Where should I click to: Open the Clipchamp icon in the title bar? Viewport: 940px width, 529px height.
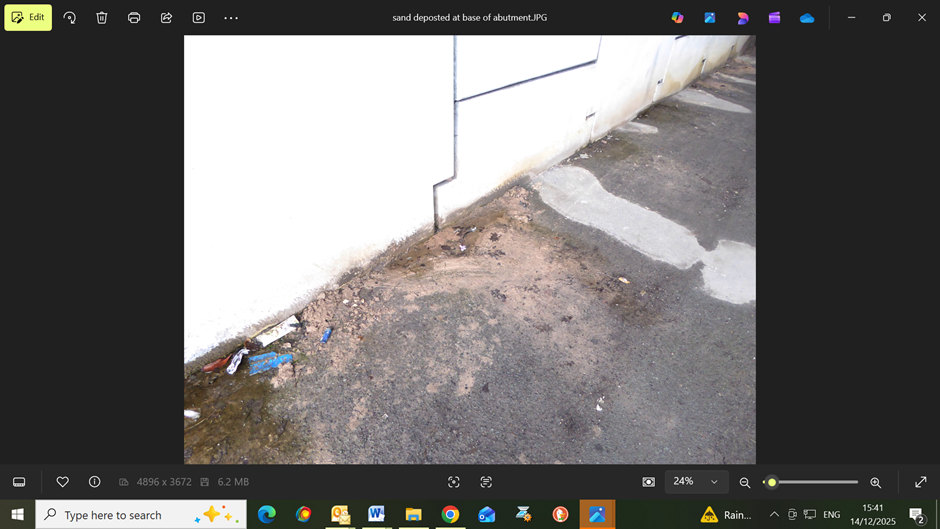coord(774,18)
